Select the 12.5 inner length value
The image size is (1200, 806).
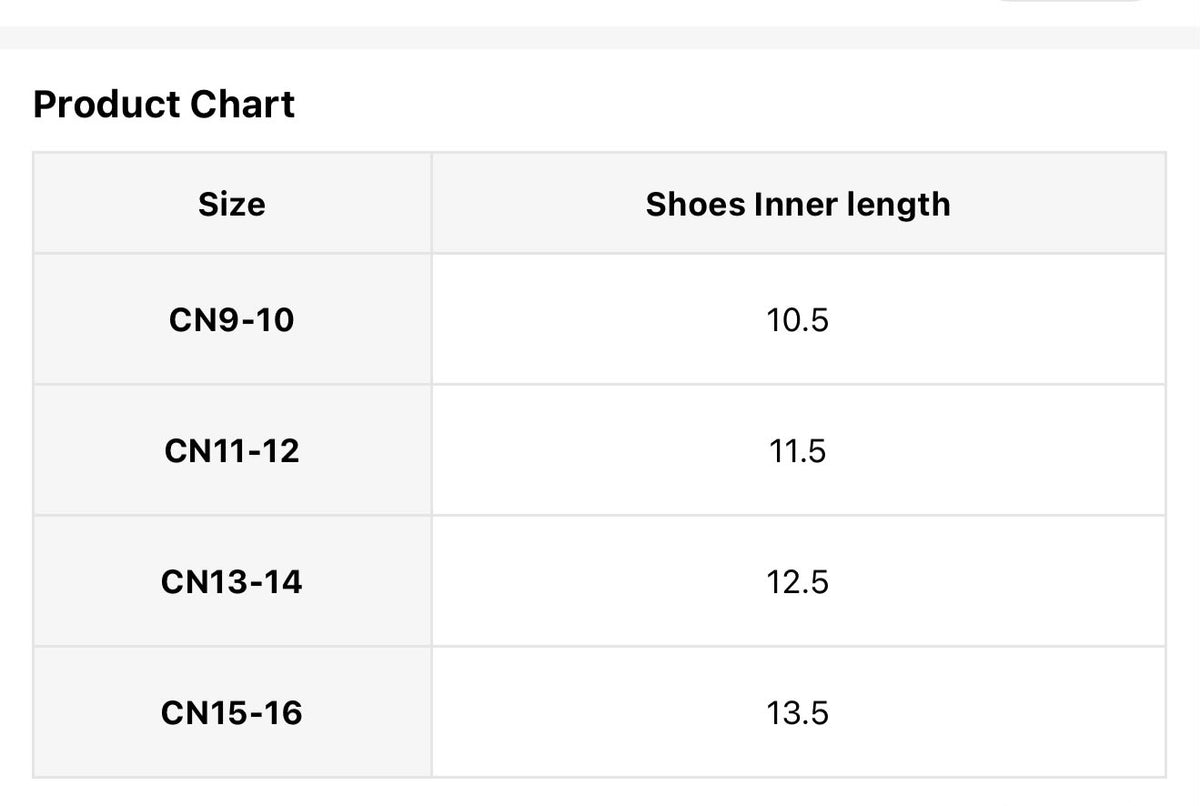798,582
